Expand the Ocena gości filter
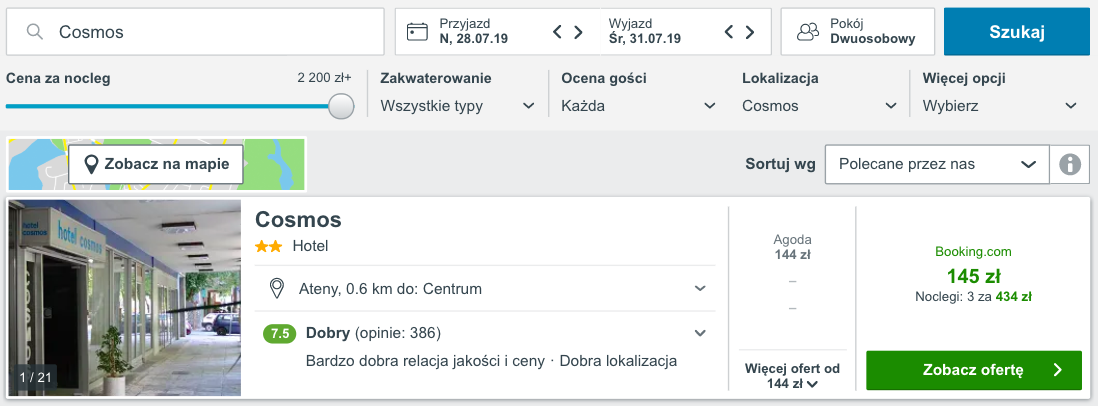 click(x=639, y=106)
